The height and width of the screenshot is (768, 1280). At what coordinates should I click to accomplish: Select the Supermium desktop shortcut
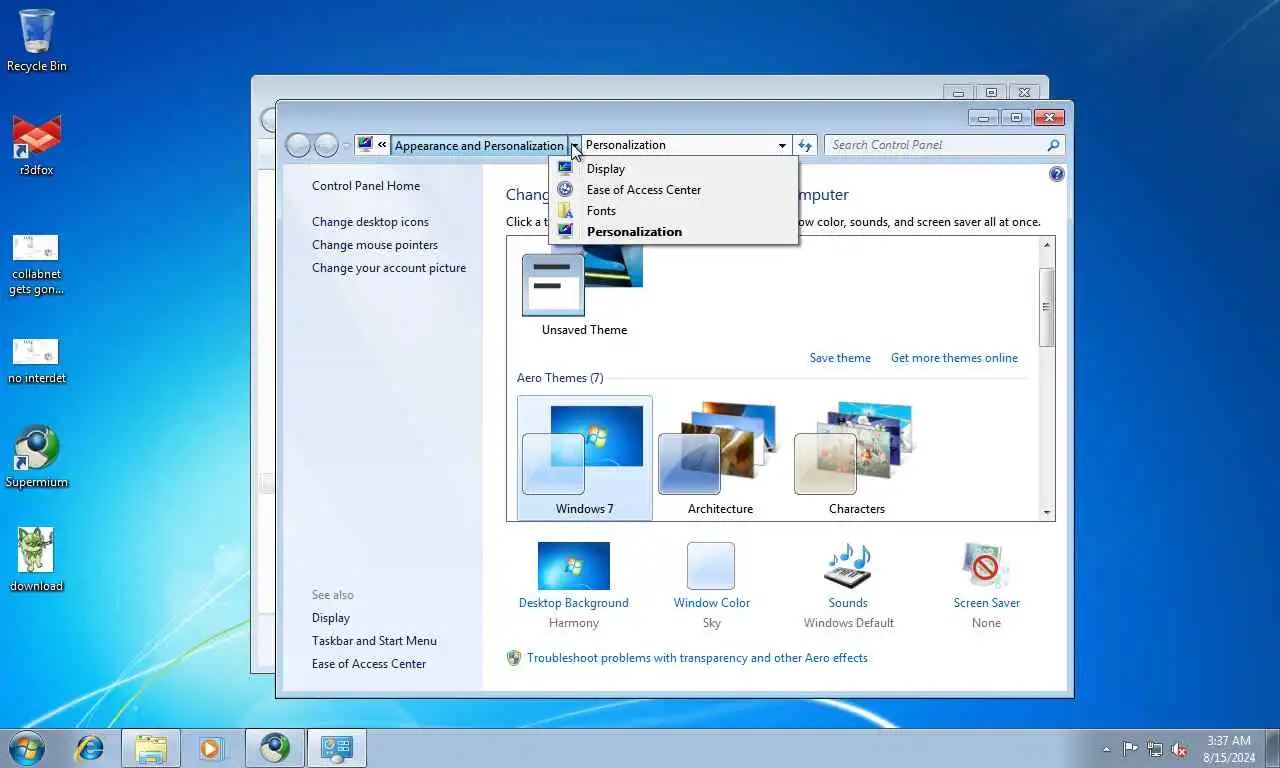point(37,457)
